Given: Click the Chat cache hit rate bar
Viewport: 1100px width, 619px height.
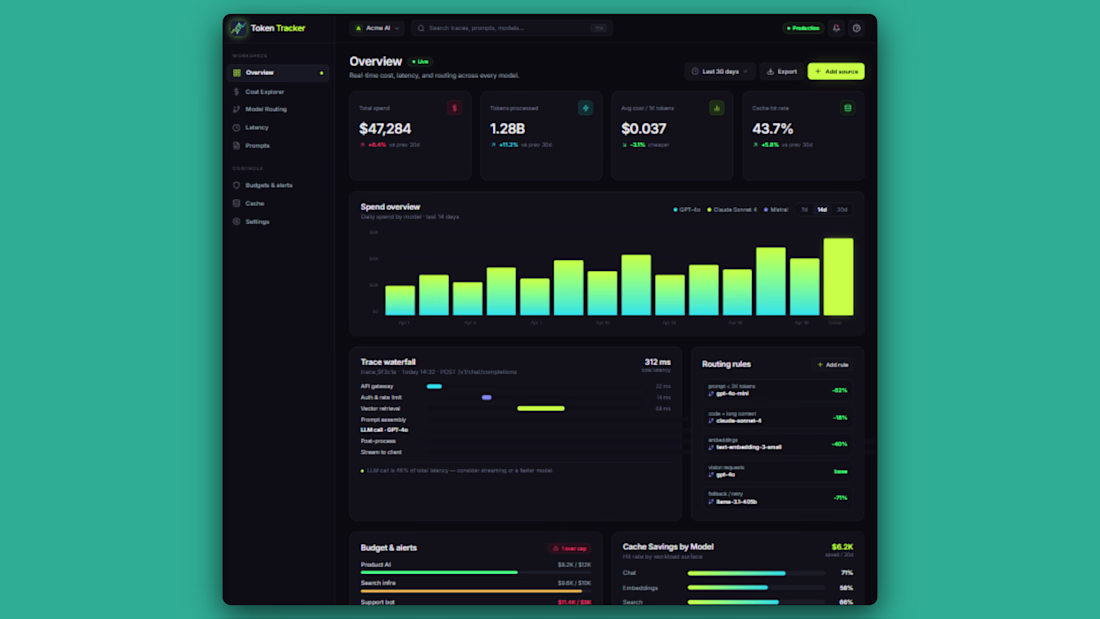Looking at the screenshot, I should [756, 573].
